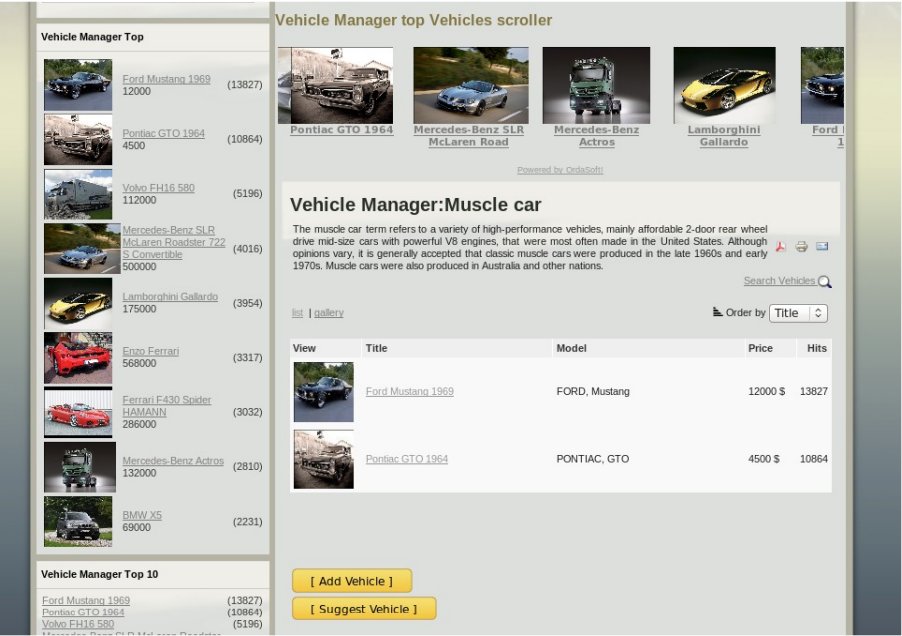Open Pontiac GTO 1964 in Vehicle Manager Top

point(163,133)
